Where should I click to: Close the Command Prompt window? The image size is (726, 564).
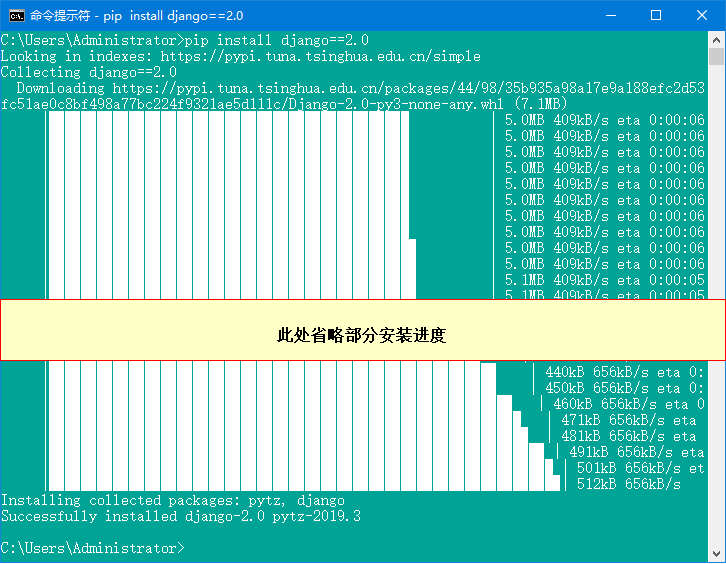pos(702,16)
